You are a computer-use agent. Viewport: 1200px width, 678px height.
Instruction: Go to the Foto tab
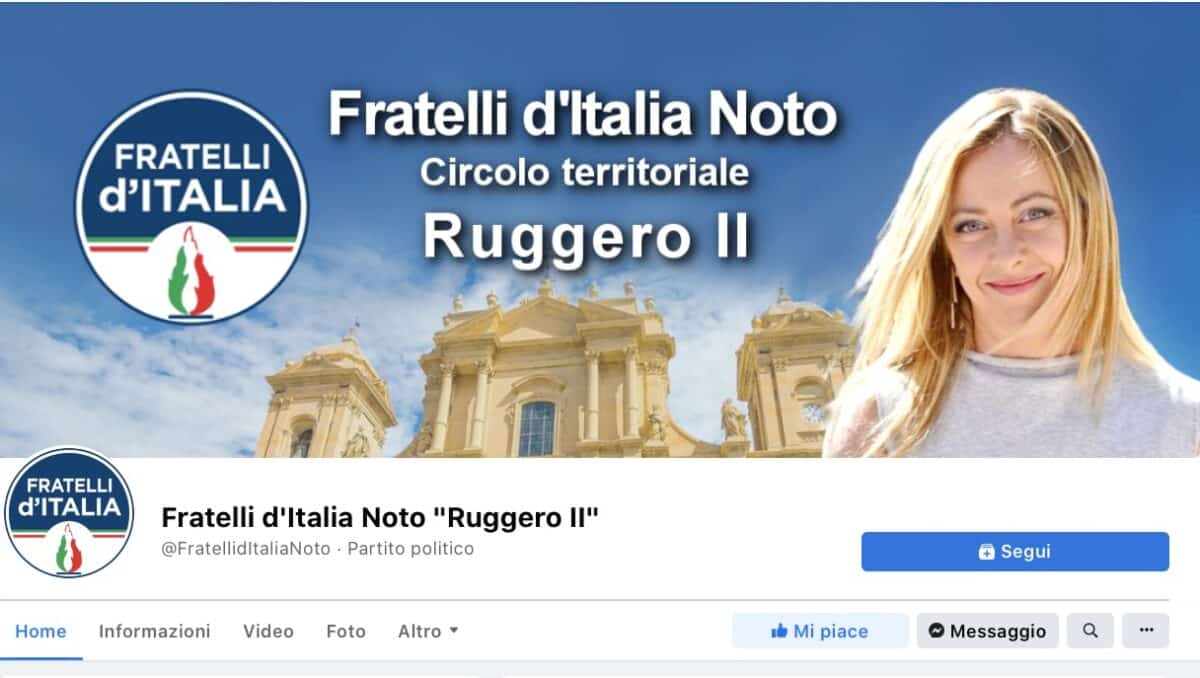[x=346, y=631]
